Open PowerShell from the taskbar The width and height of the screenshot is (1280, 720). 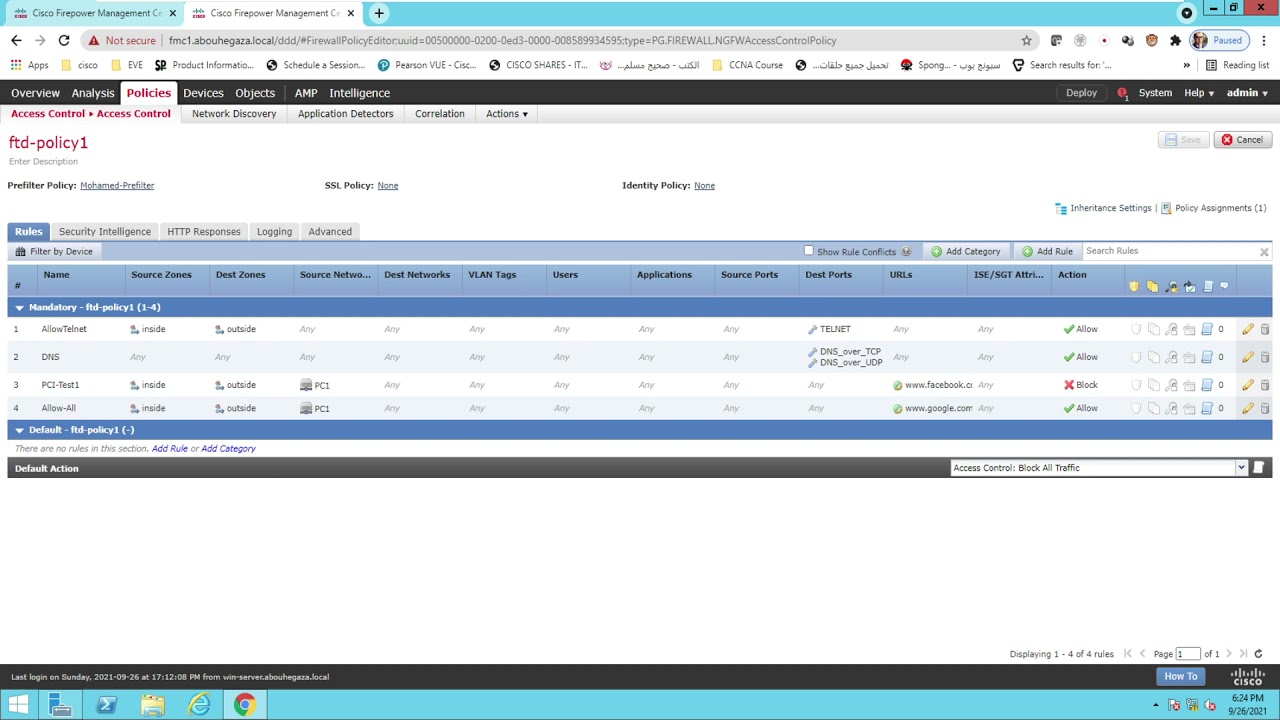pyautogui.click(x=107, y=705)
